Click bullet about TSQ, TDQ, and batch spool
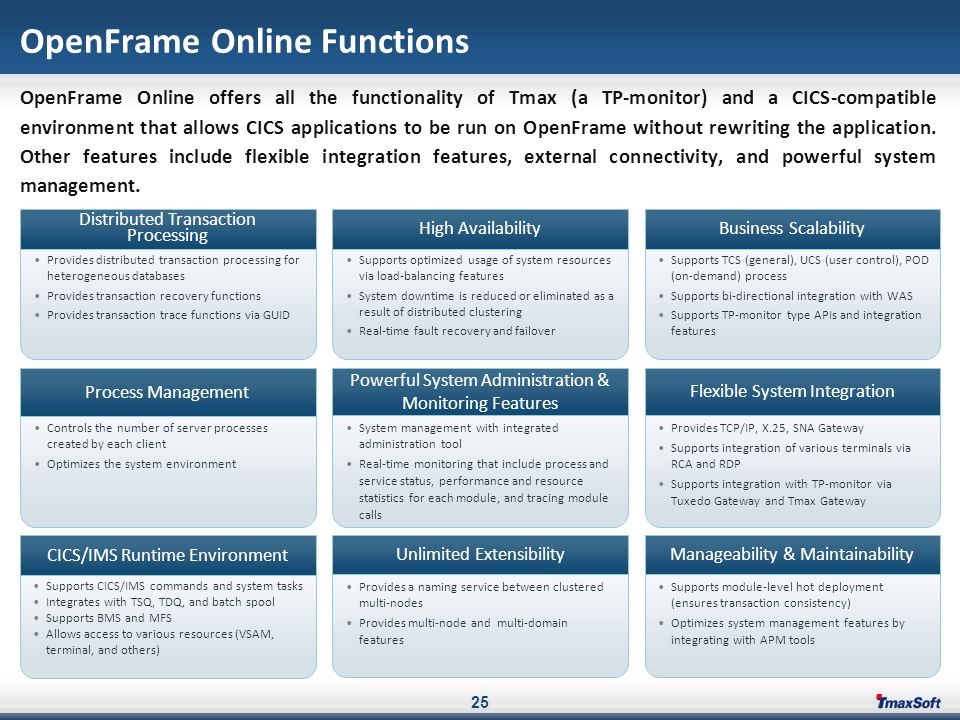 click(160, 602)
